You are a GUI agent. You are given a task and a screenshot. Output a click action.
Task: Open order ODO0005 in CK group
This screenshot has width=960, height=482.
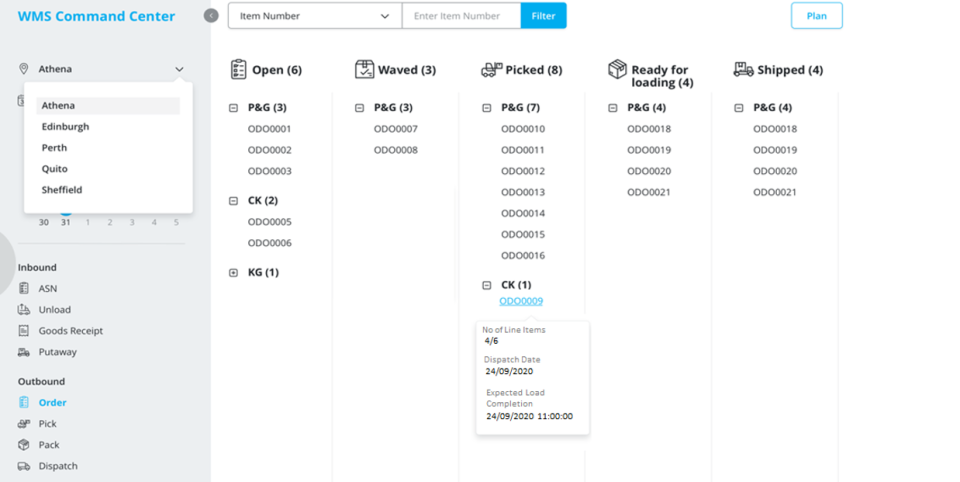click(269, 222)
